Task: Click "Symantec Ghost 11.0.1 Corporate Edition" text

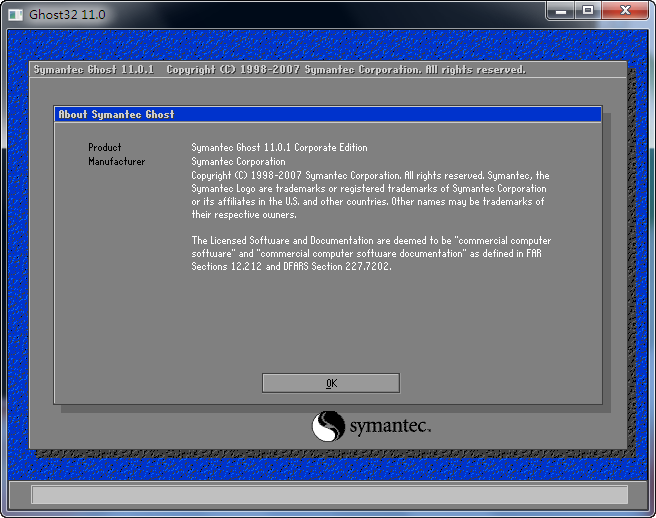Action: pyautogui.click(x=279, y=148)
